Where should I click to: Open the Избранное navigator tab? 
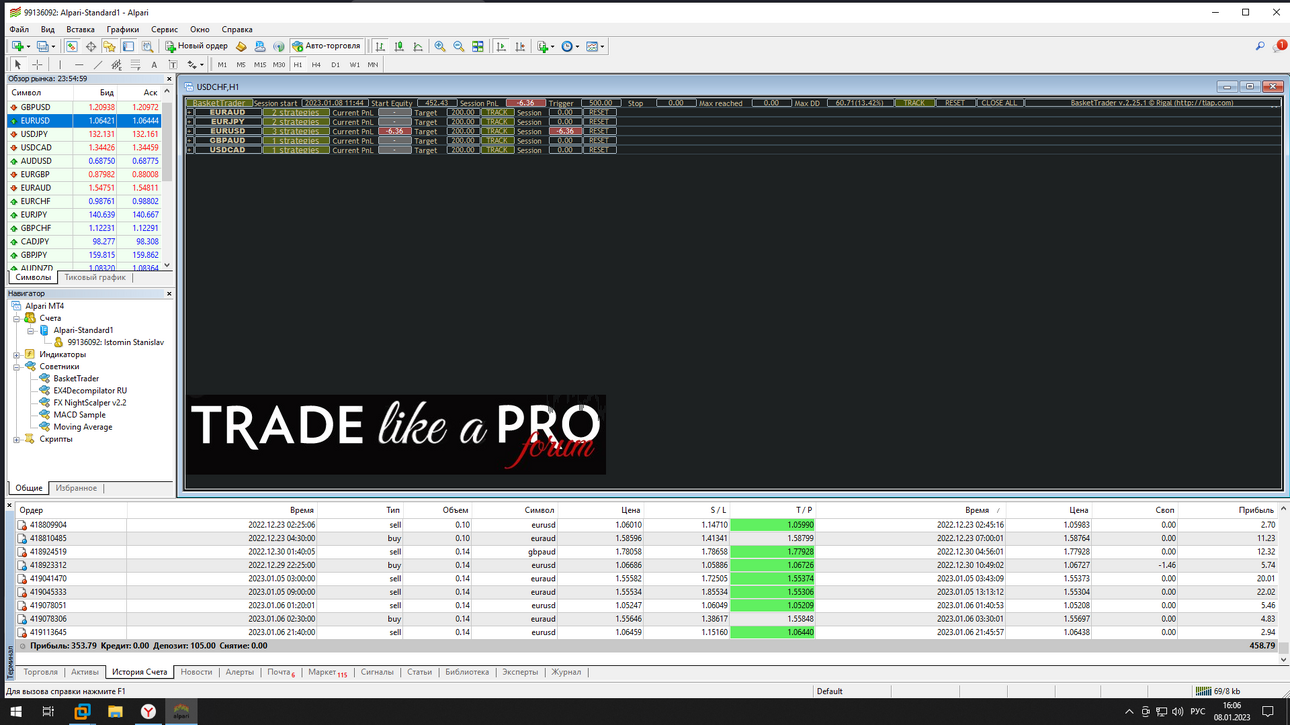76,488
